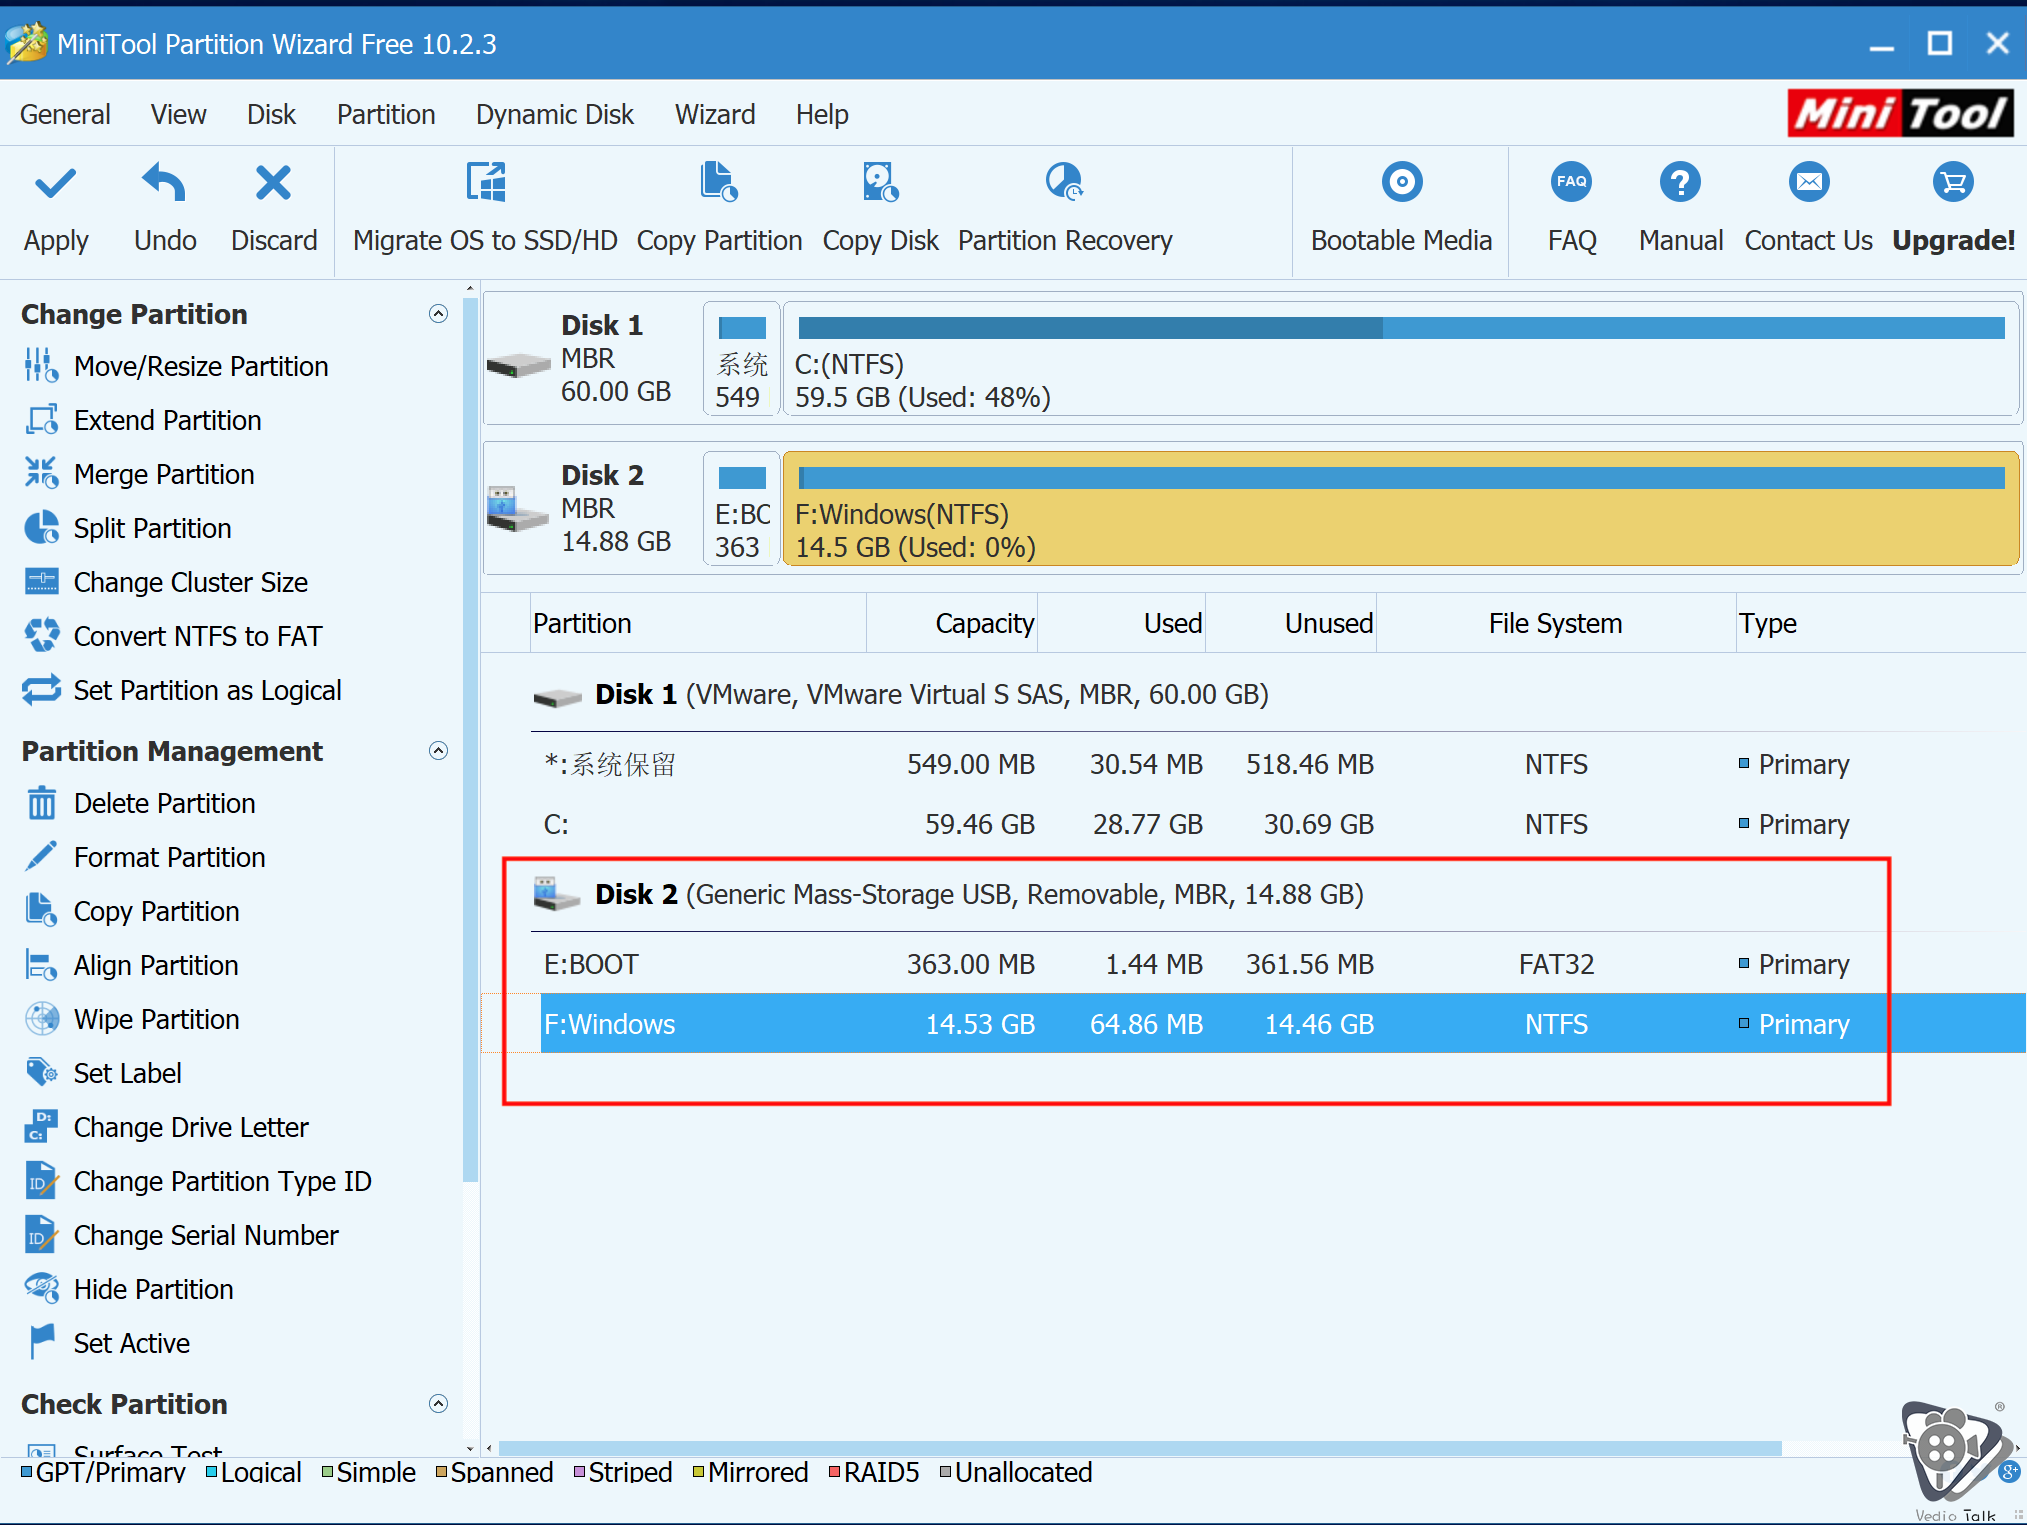This screenshot has width=2027, height=1525.
Task: Sort by File System column header
Action: pos(1556,623)
